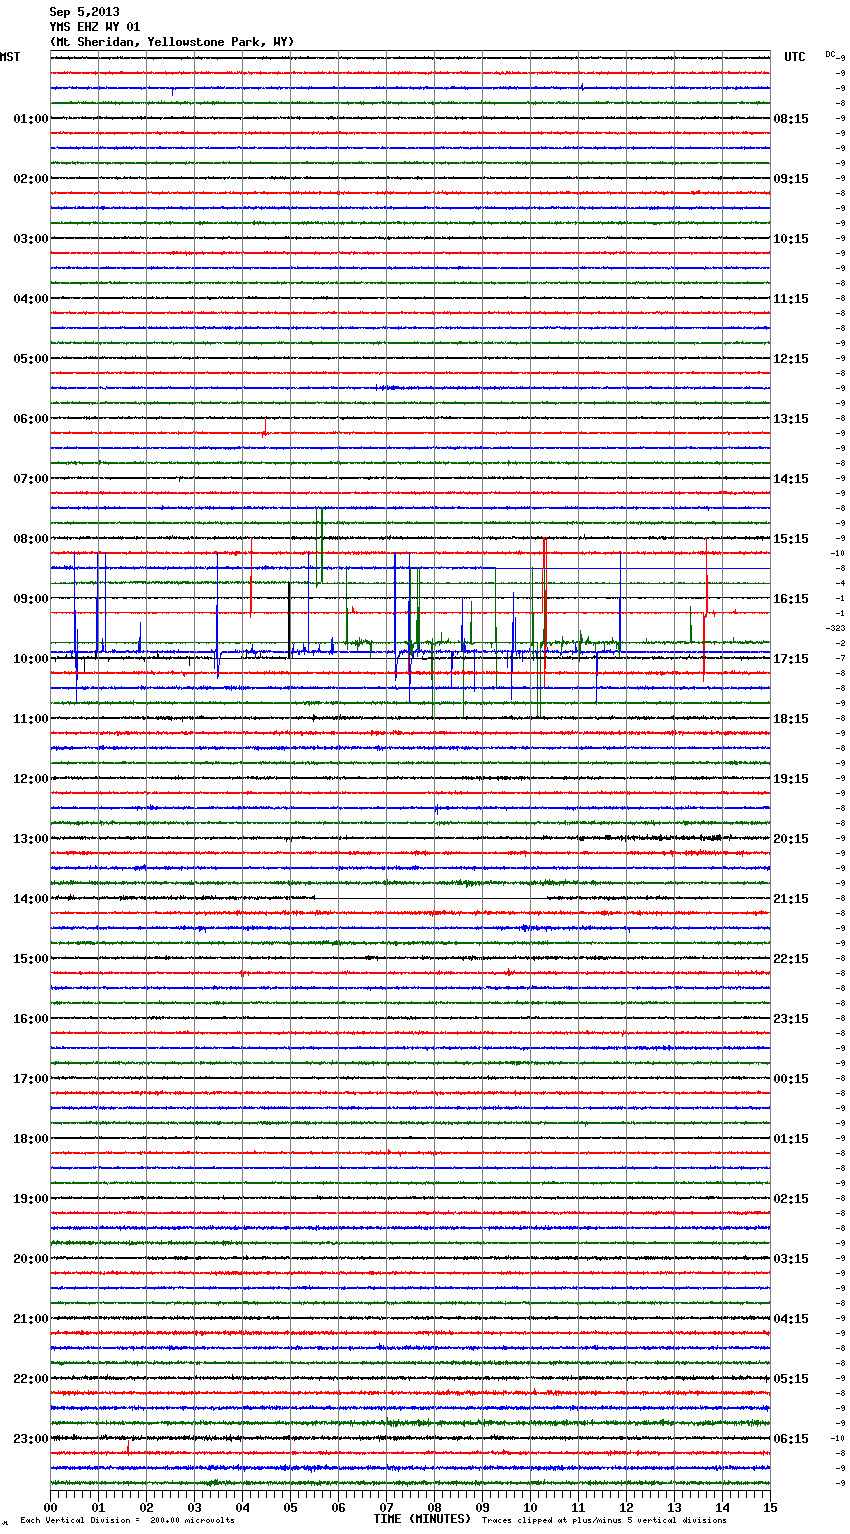Click the '22:00' MST row label
850x1534 pixels.
[31, 1379]
